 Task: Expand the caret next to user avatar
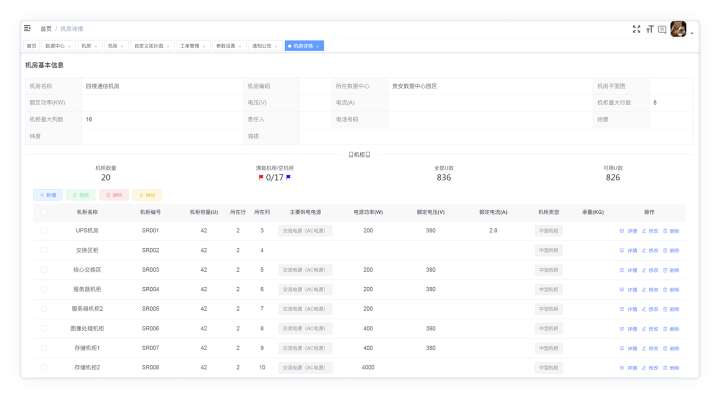(692, 33)
